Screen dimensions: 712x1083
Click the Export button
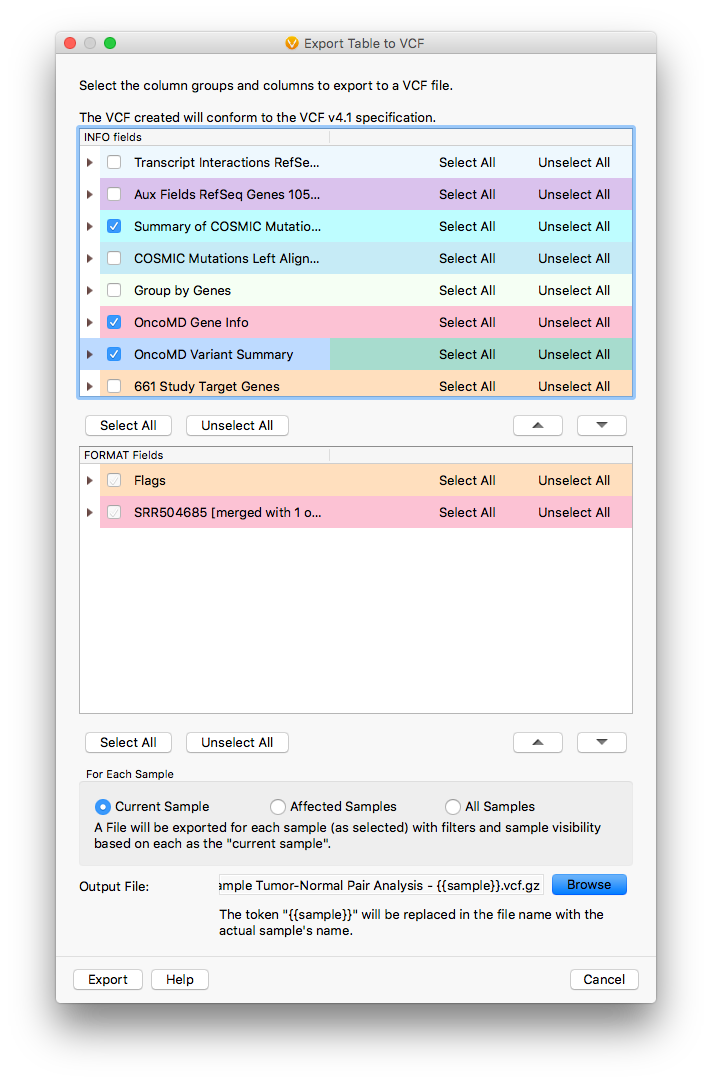(108, 979)
